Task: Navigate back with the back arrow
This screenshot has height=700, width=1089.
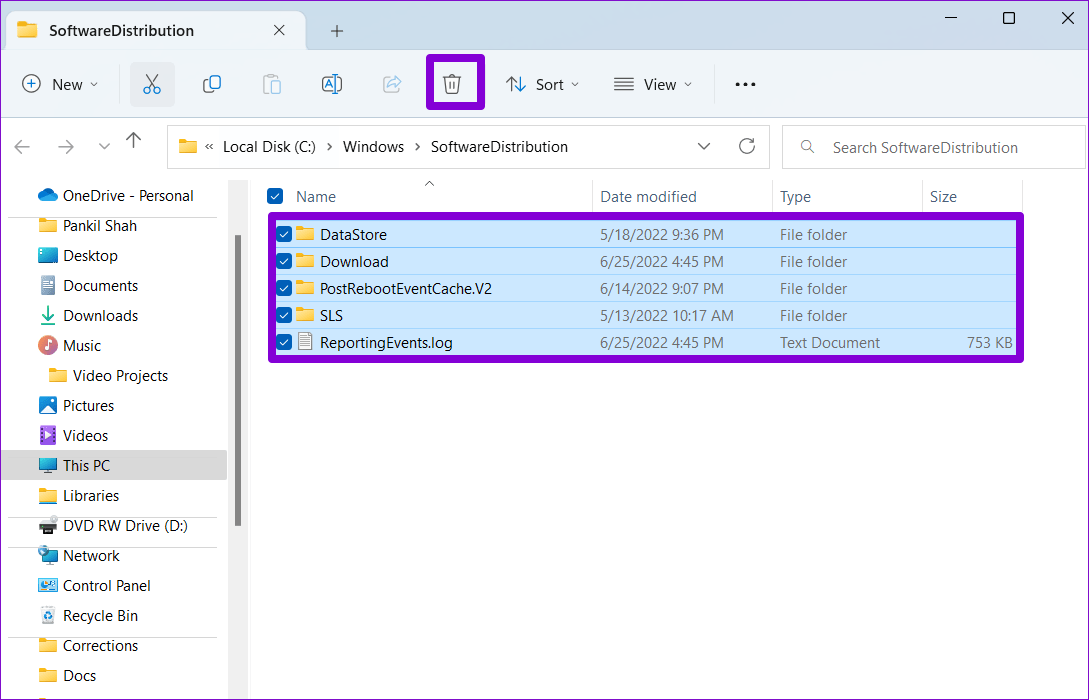Action: [x=22, y=146]
